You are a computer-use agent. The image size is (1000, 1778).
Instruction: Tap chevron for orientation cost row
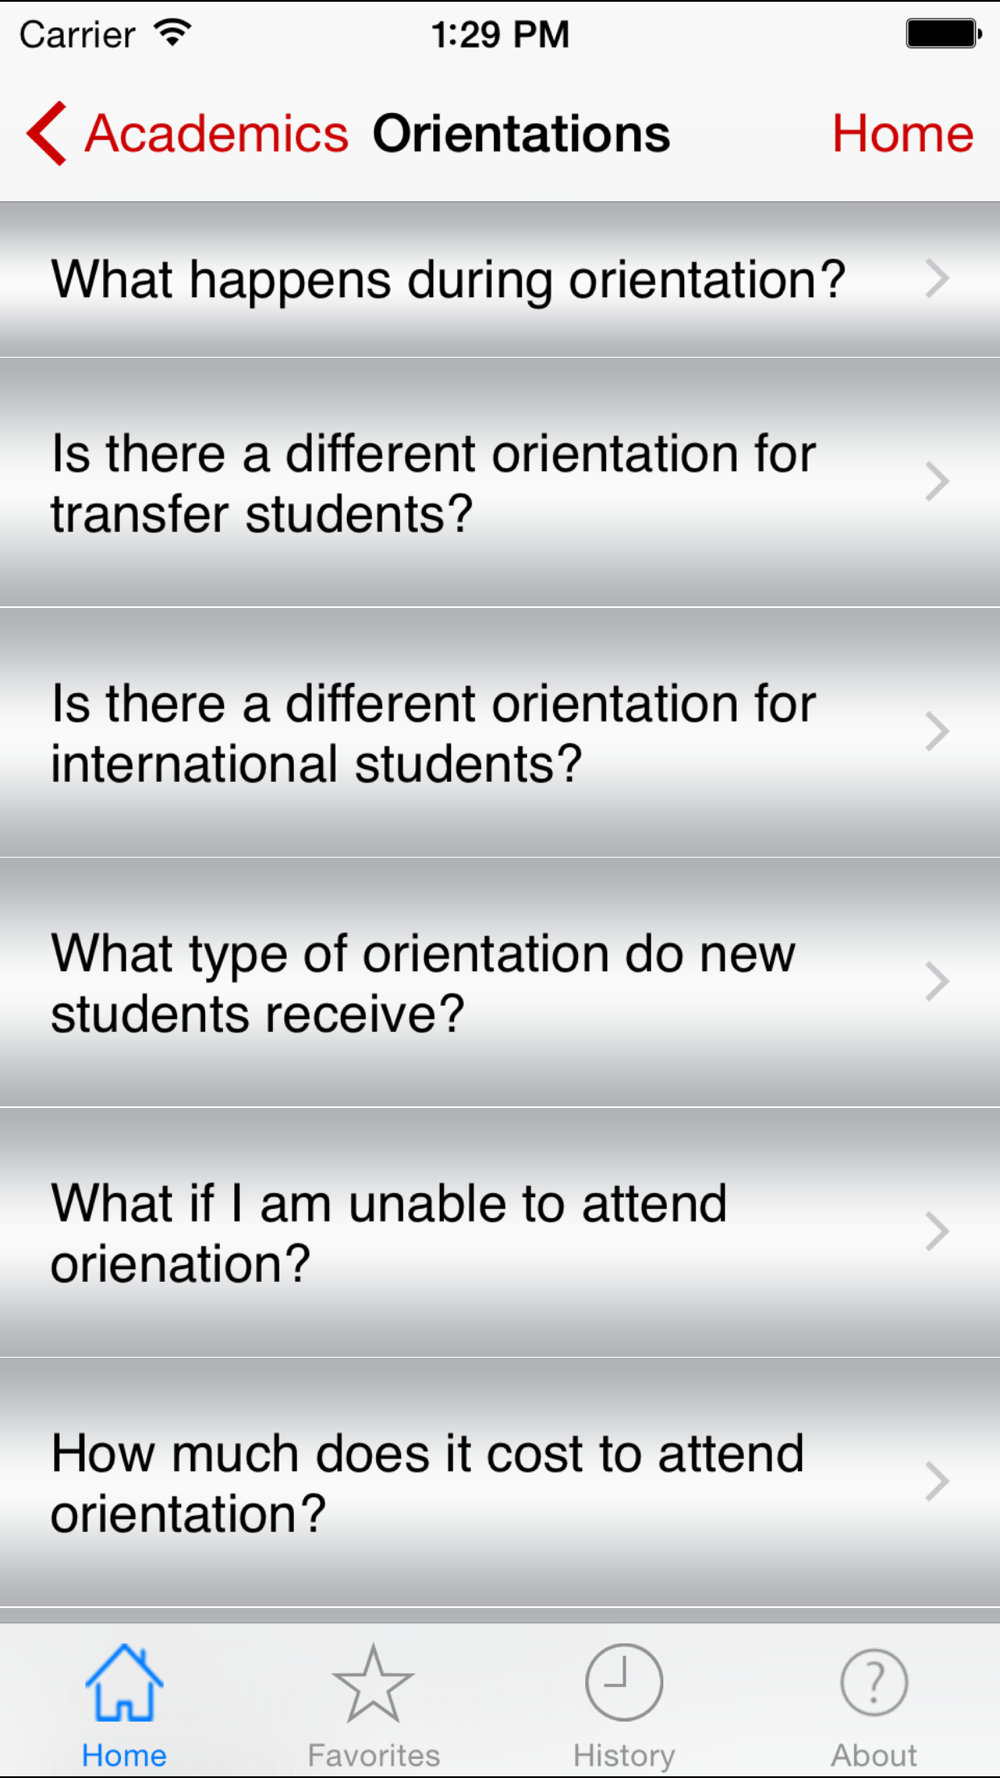[x=936, y=1481]
